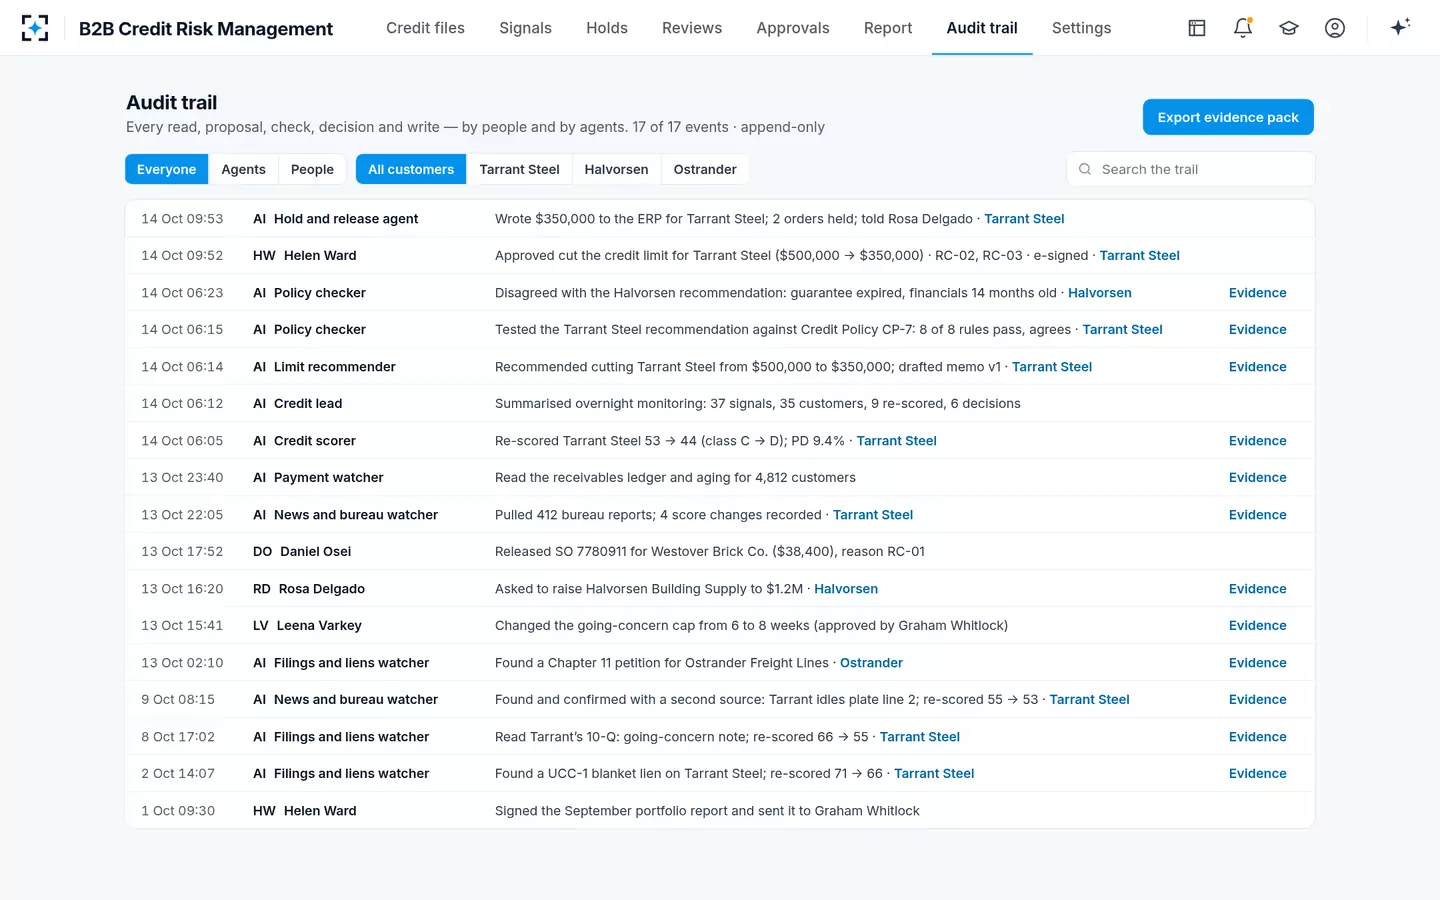Go to the Signals tab

(x=525, y=28)
